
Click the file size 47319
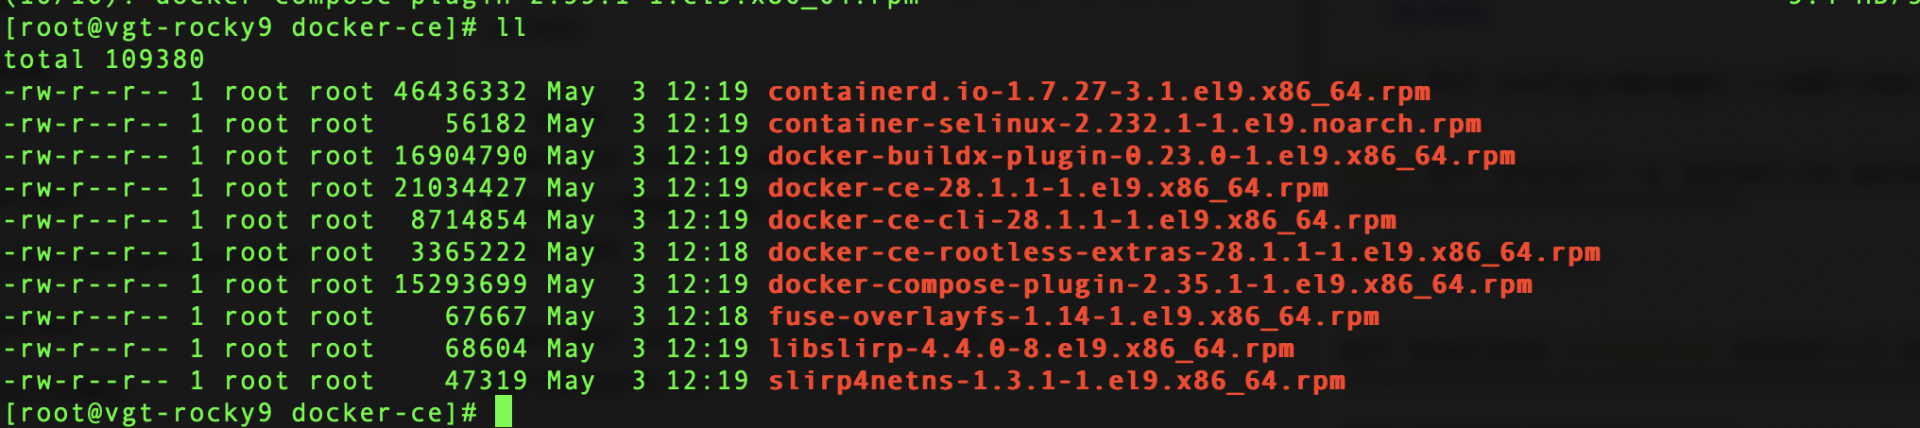click(x=486, y=381)
